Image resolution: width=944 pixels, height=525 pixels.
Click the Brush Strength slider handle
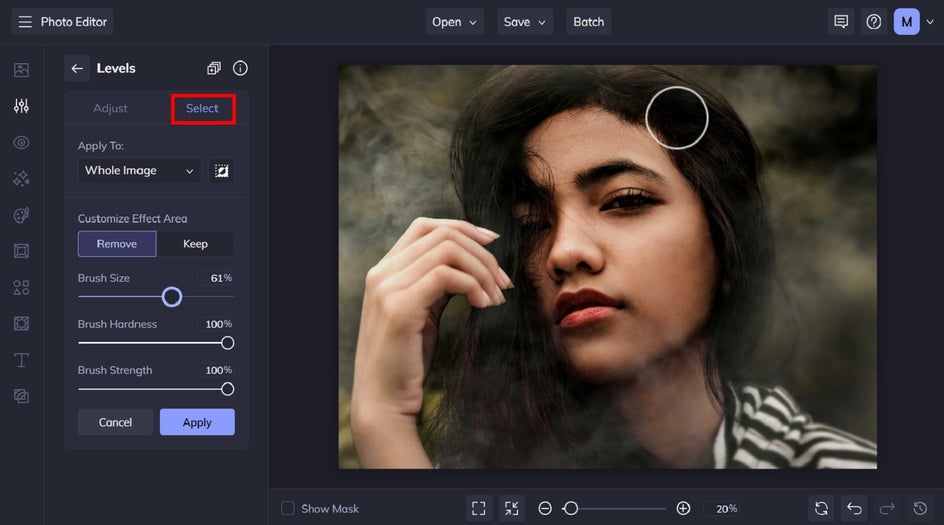tap(227, 390)
